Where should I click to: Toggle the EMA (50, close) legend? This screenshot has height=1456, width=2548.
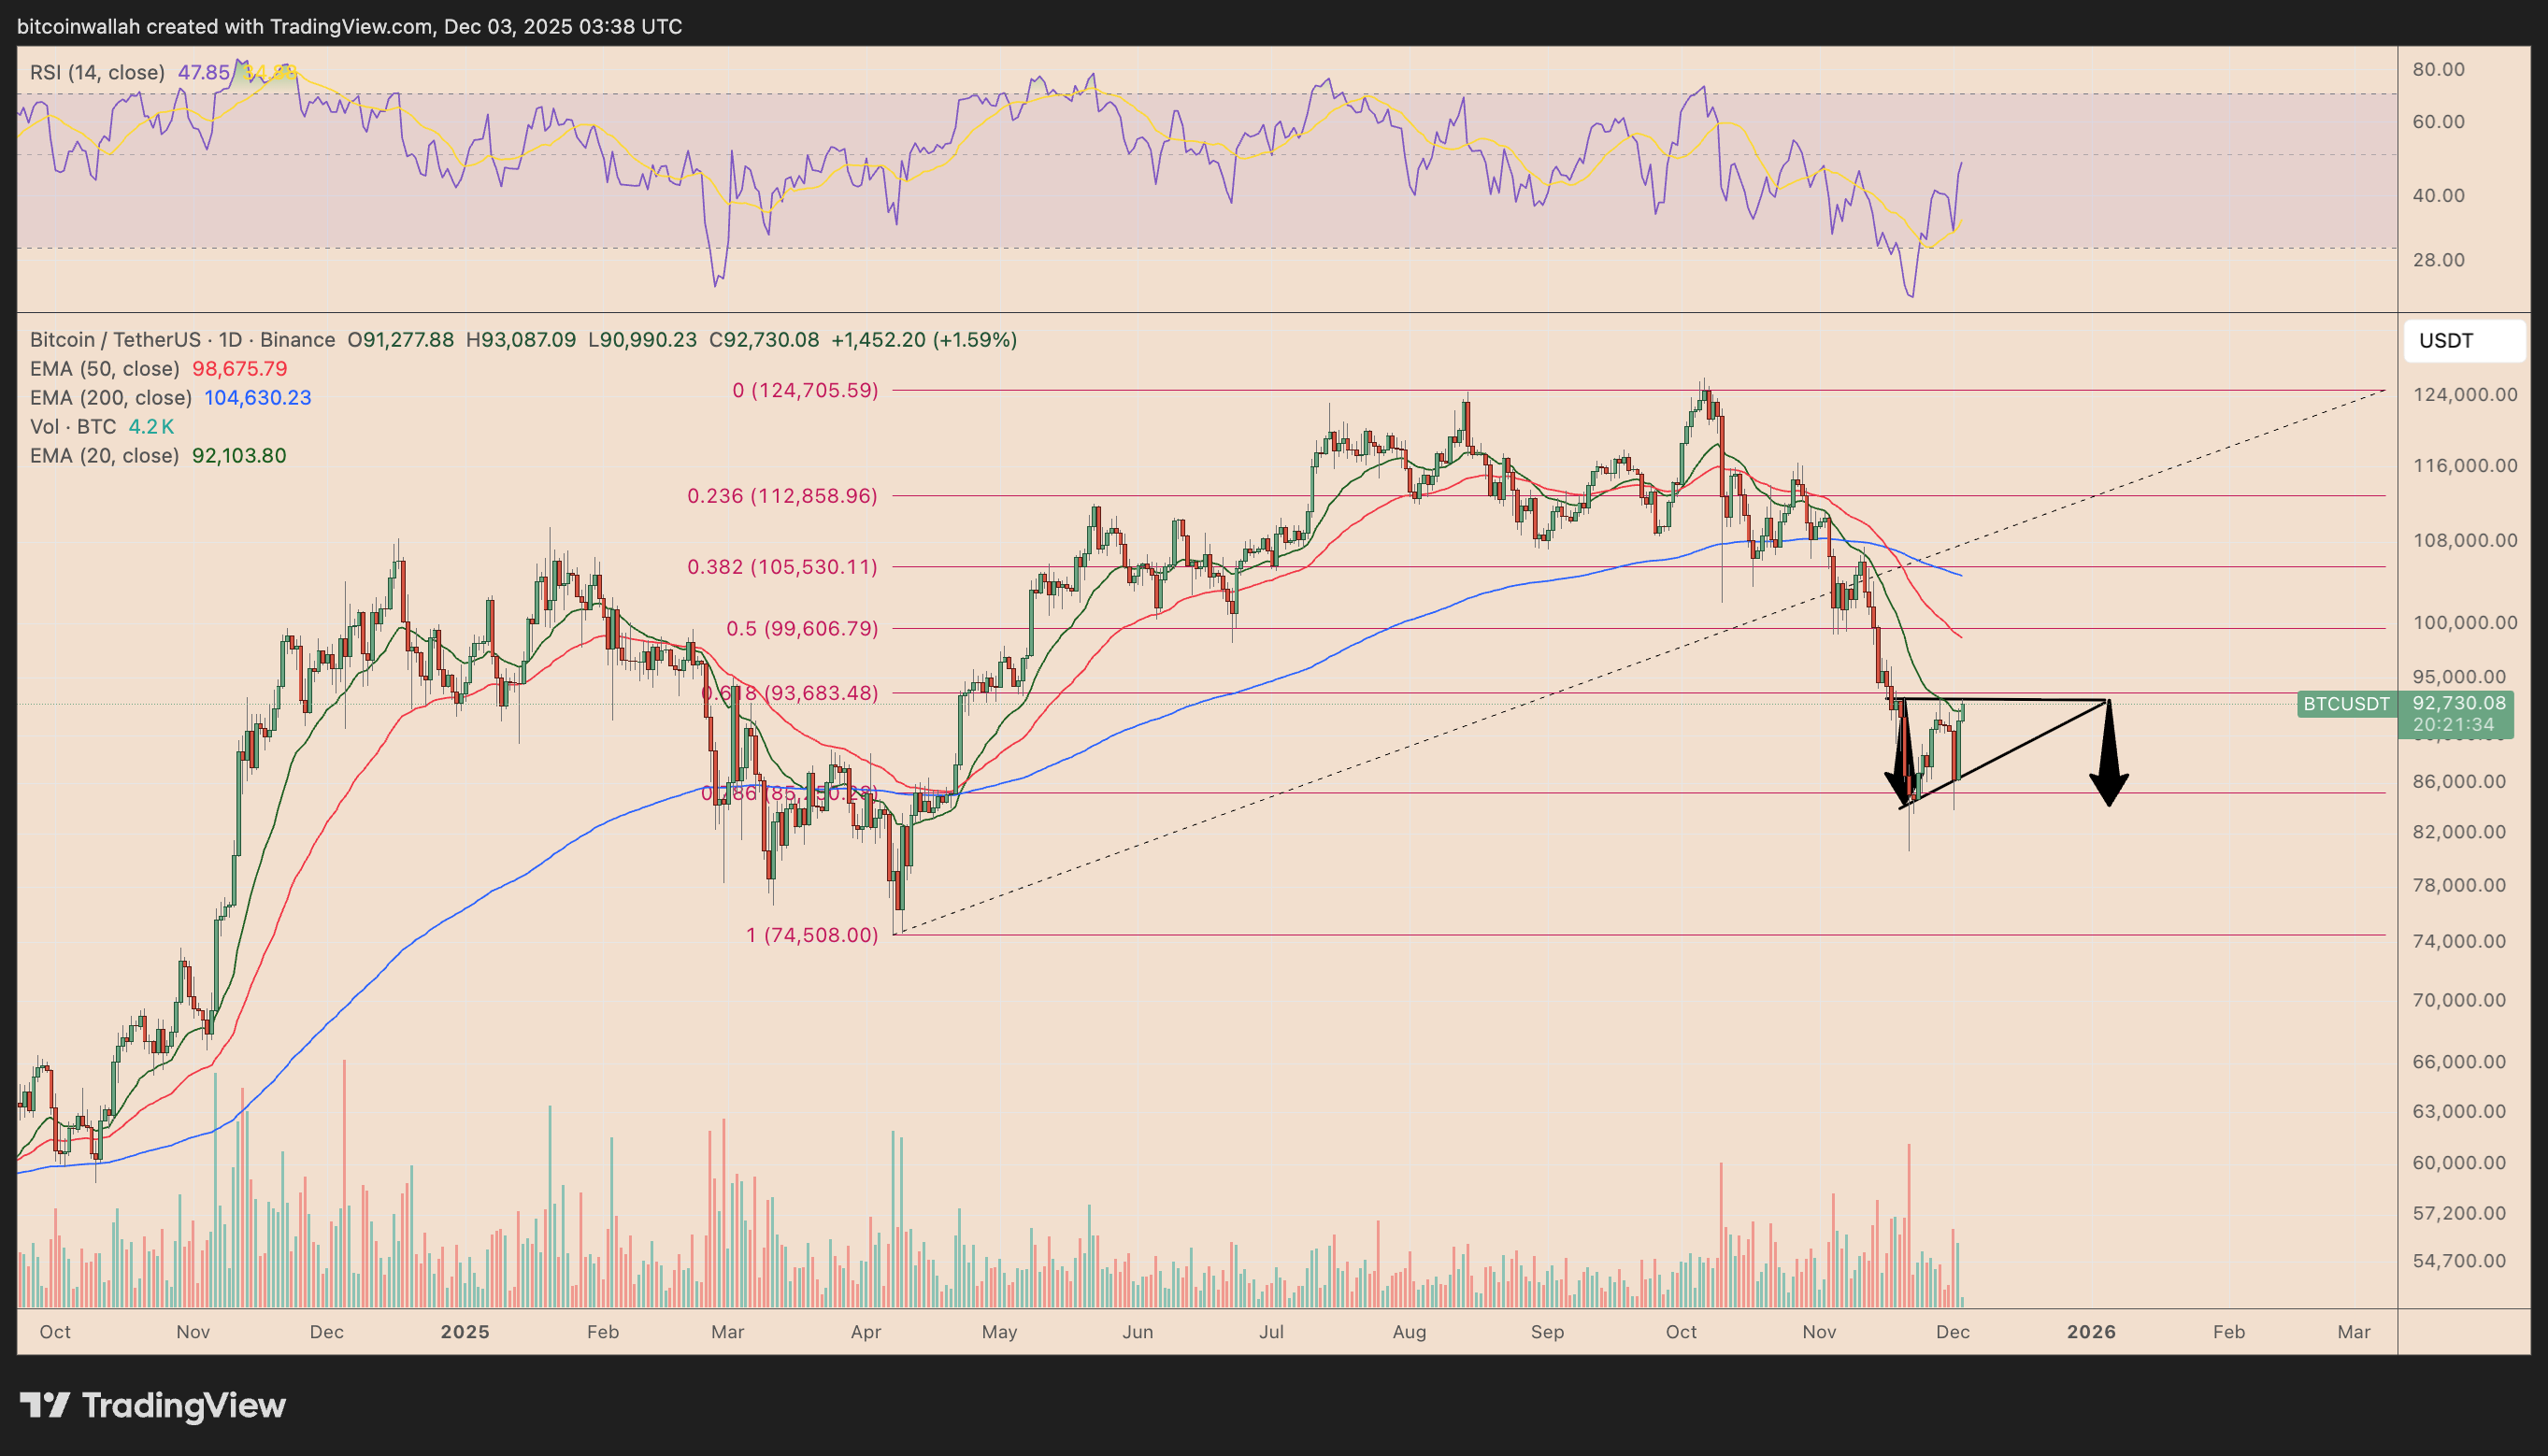[104, 369]
